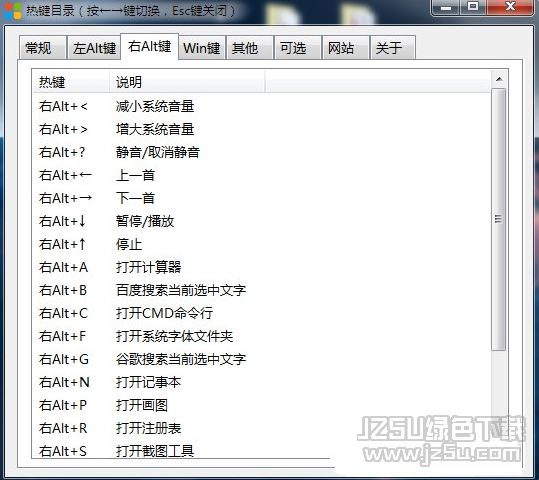Click the 暂停/播放 description
The width and height of the screenshot is (539, 480).
tap(145, 221)
